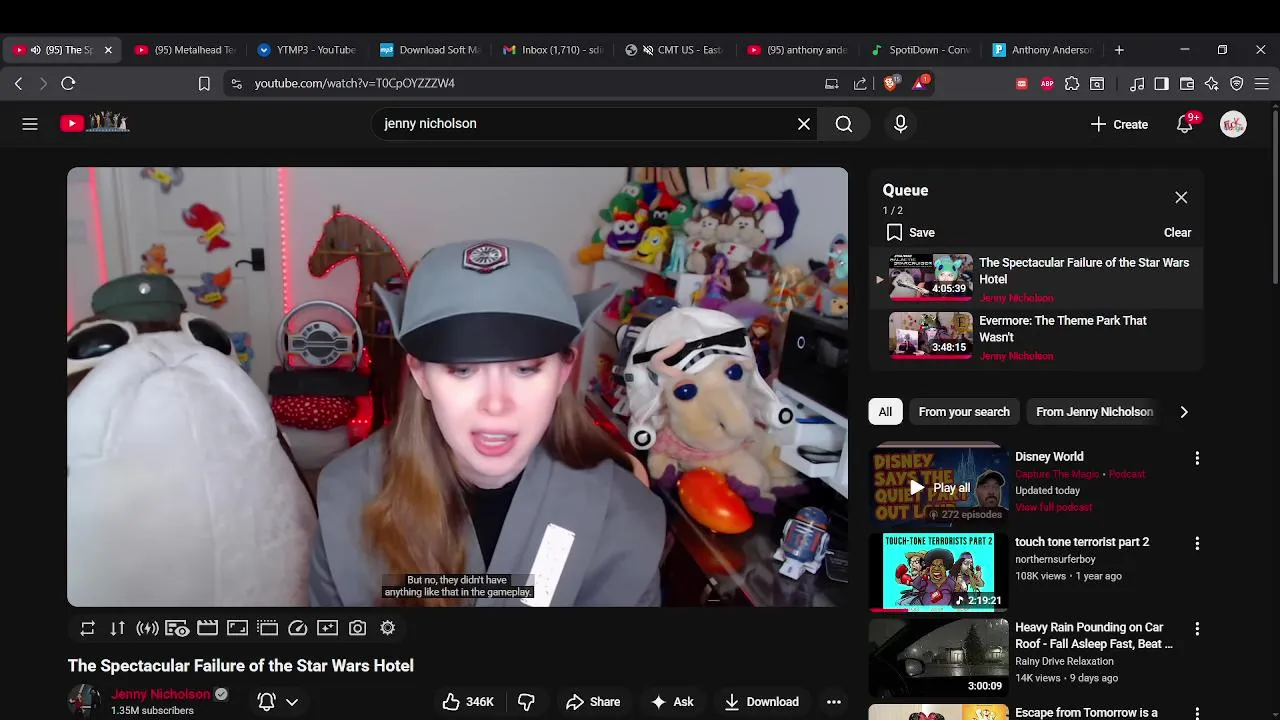Click the reverse playlist arrows icon

click(x=118, y=628)
